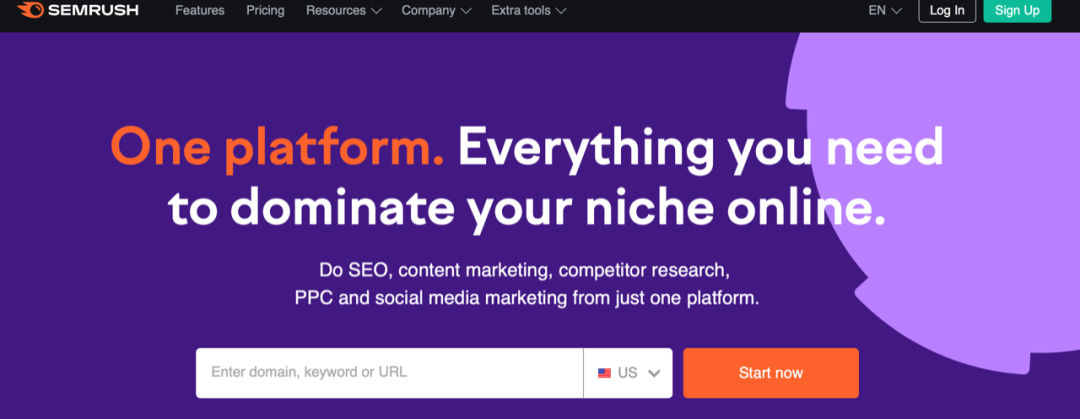Go to the Pricing page

(x=265, y=11)
